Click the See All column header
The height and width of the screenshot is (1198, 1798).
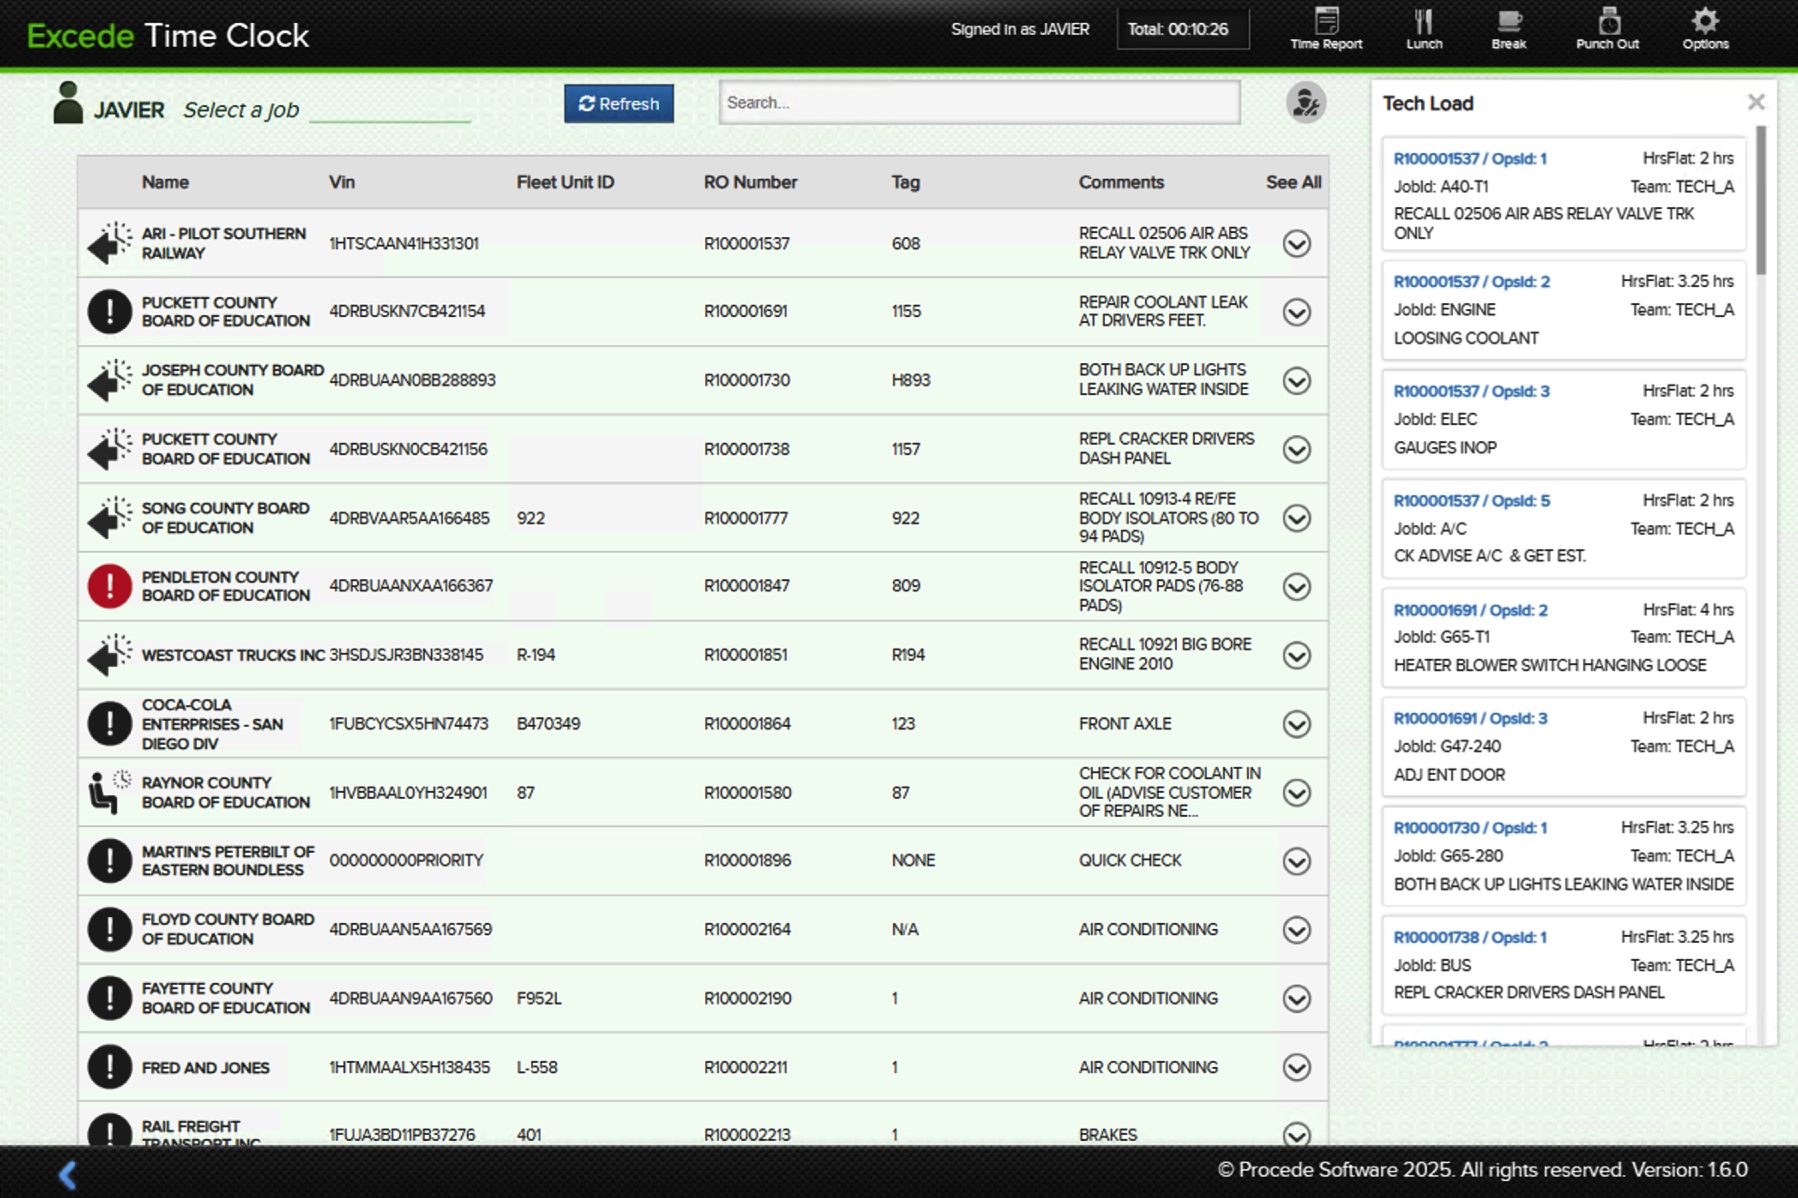point(1293,182)
